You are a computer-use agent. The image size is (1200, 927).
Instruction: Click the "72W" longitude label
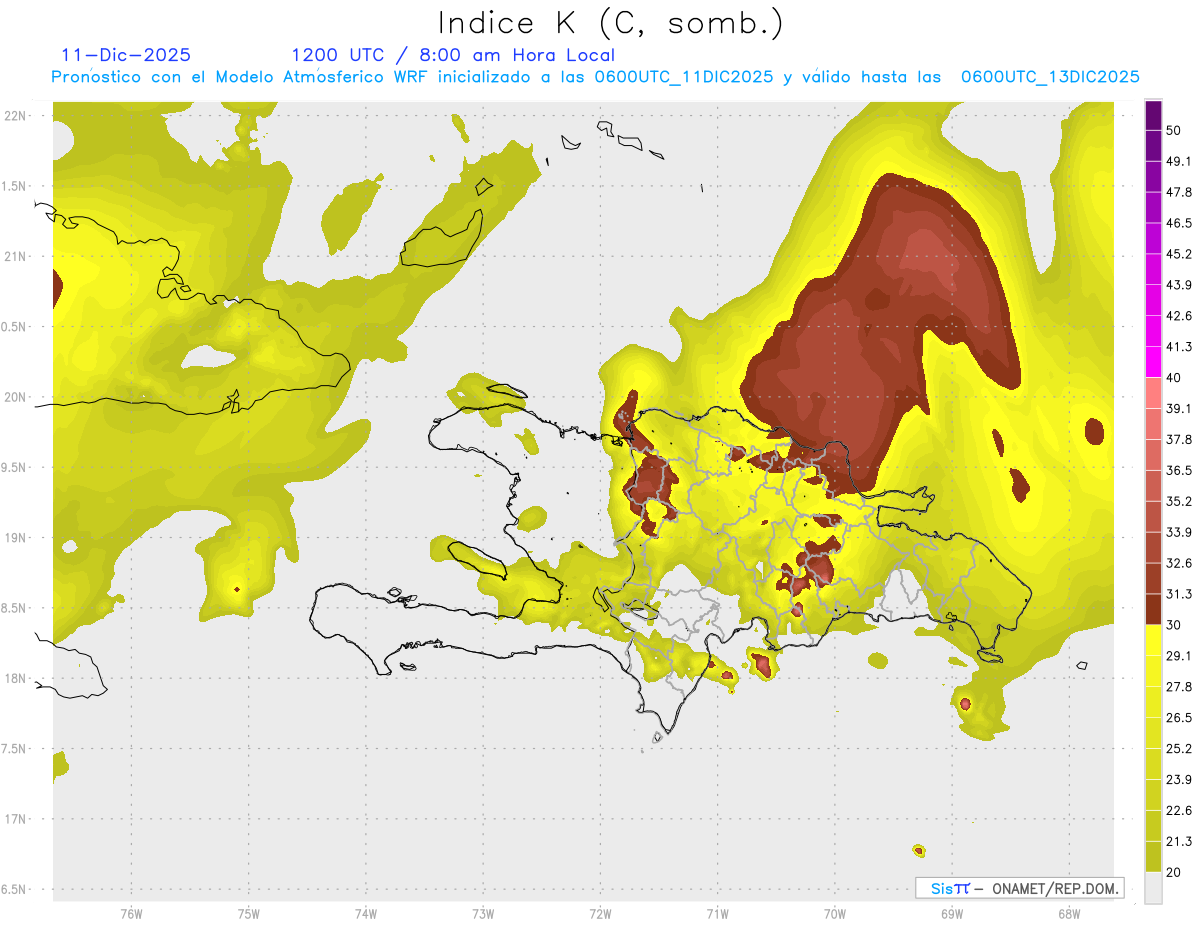point(600,914)
